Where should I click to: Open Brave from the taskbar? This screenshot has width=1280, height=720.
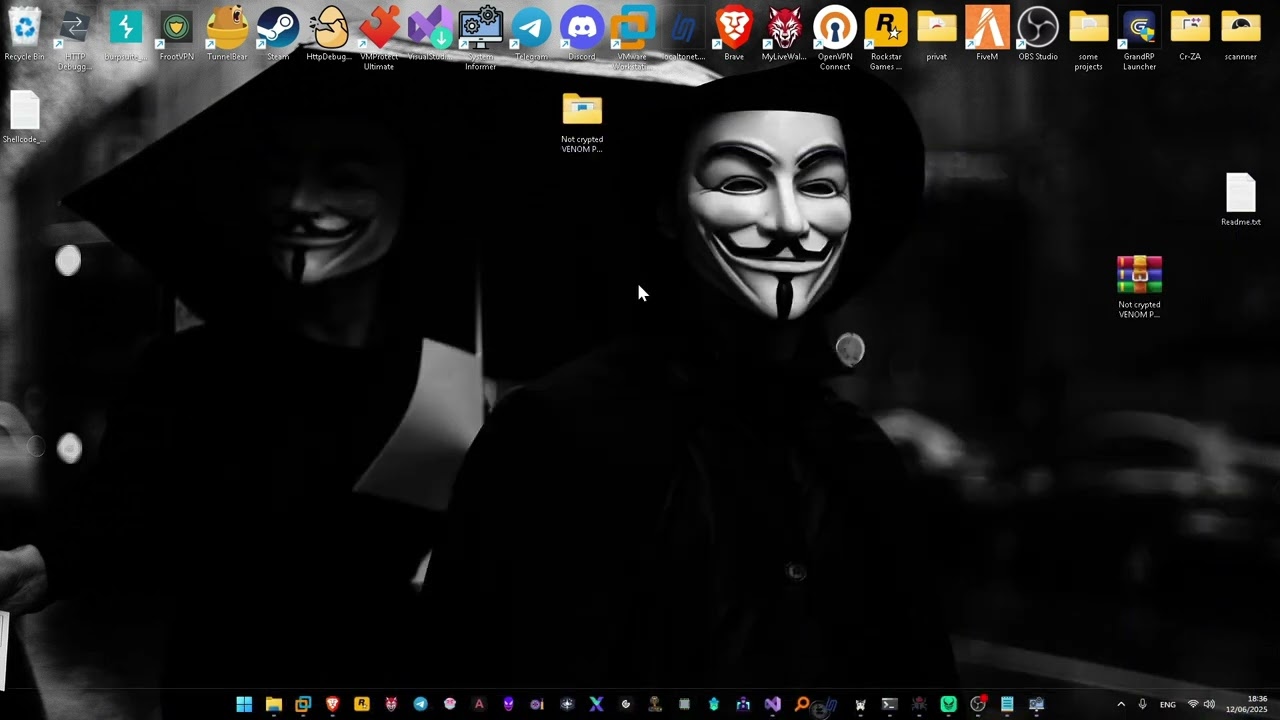pos(332,704)
